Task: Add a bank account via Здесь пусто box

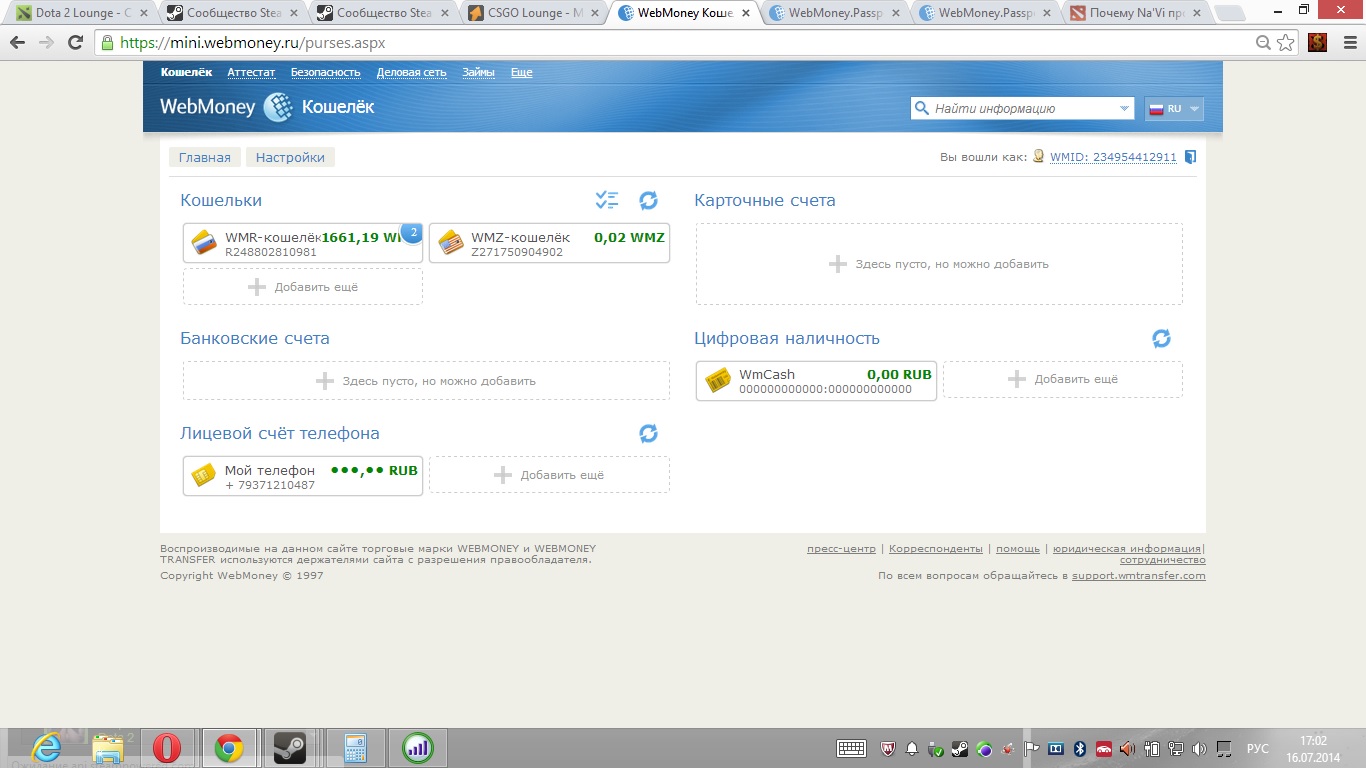Action: point(426,381)
